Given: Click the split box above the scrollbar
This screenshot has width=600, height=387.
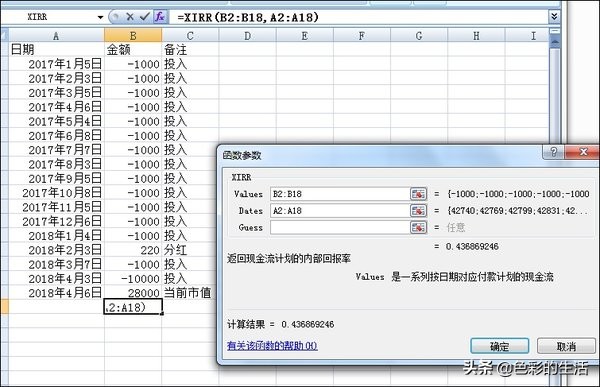Looking at the screenshot, I should tap(554, 31).
